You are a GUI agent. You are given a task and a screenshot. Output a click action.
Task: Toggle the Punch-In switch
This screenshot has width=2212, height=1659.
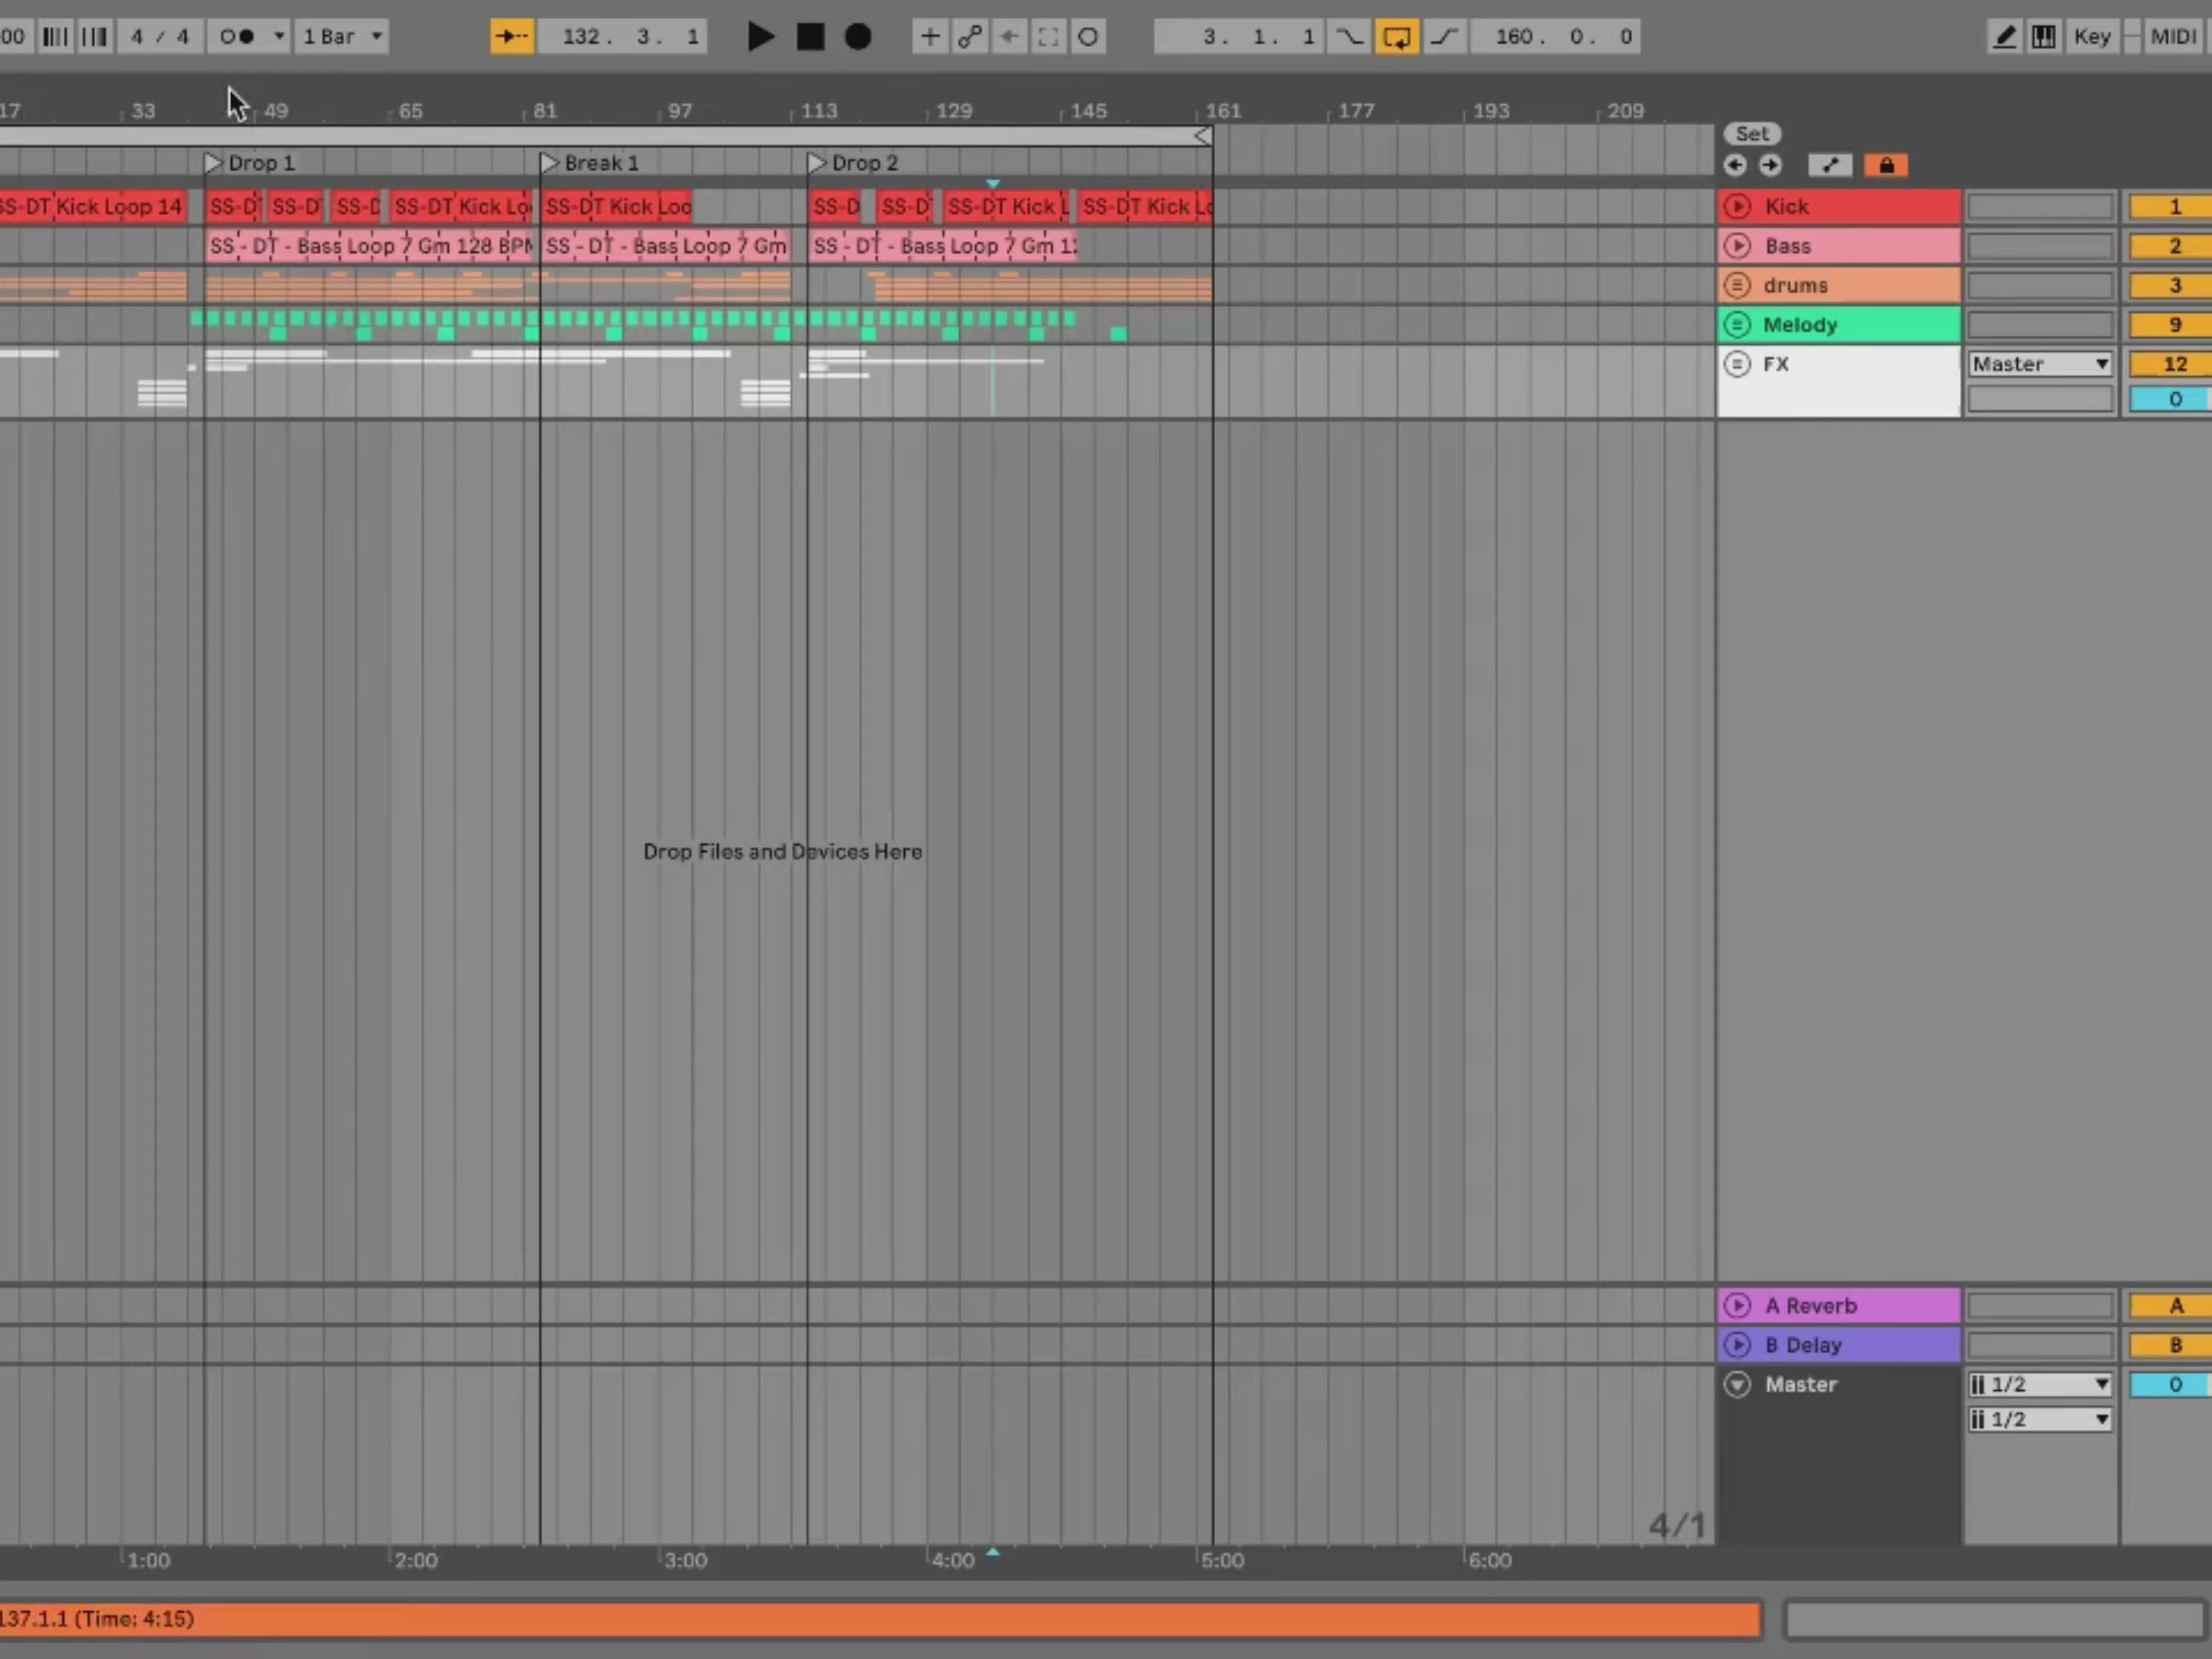tap(1349, 37)
